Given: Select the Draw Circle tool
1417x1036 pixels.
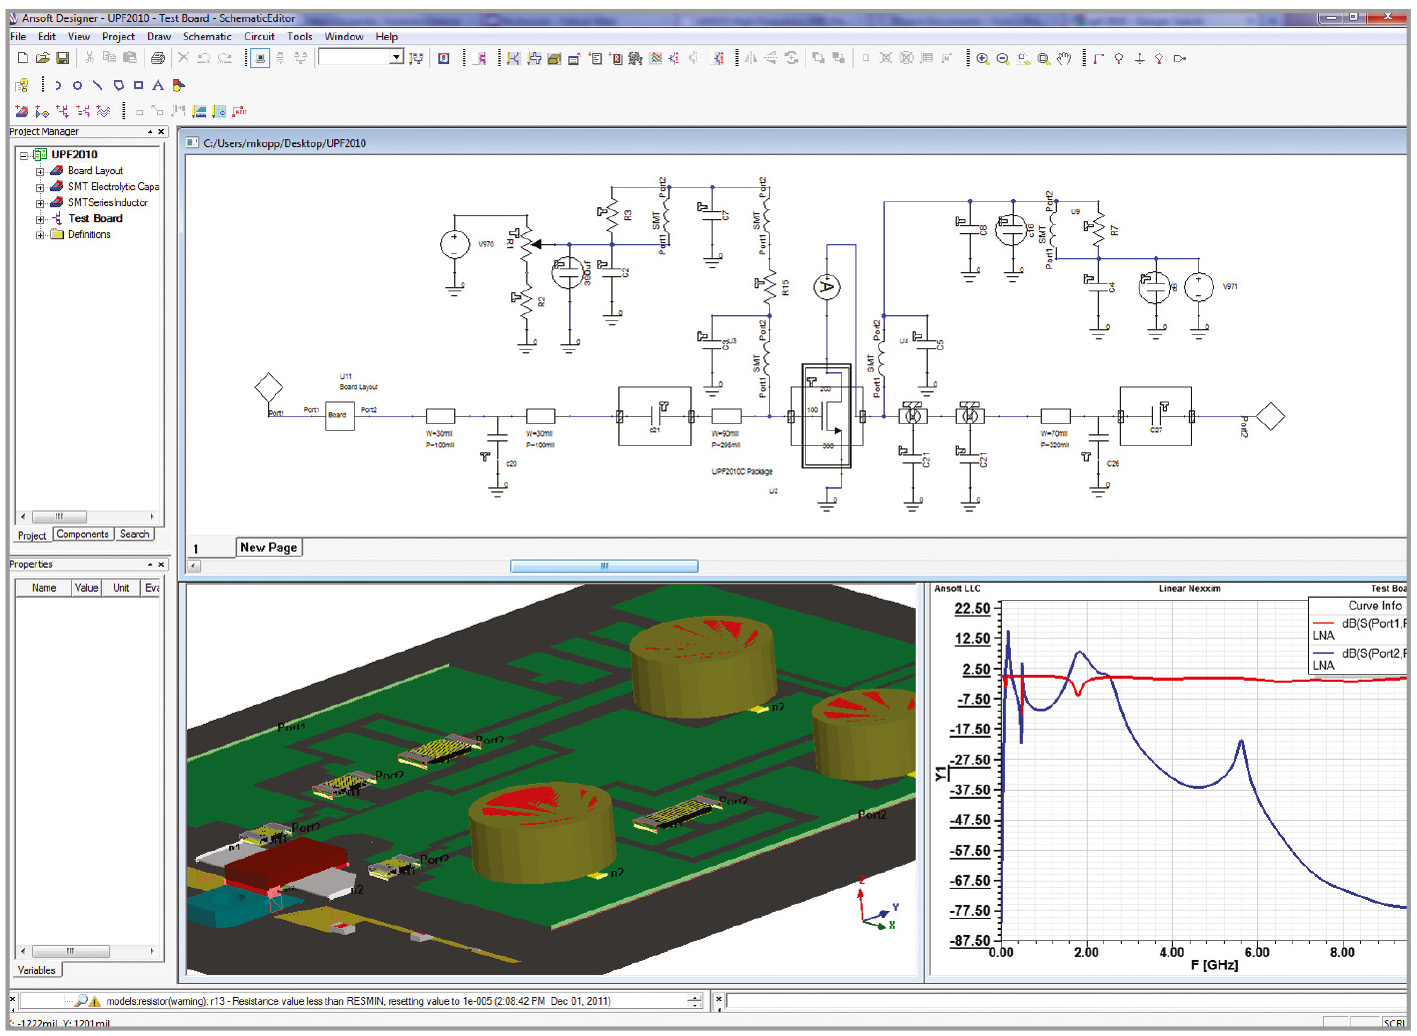Looking at the screenshot, I should click(77, 86).
